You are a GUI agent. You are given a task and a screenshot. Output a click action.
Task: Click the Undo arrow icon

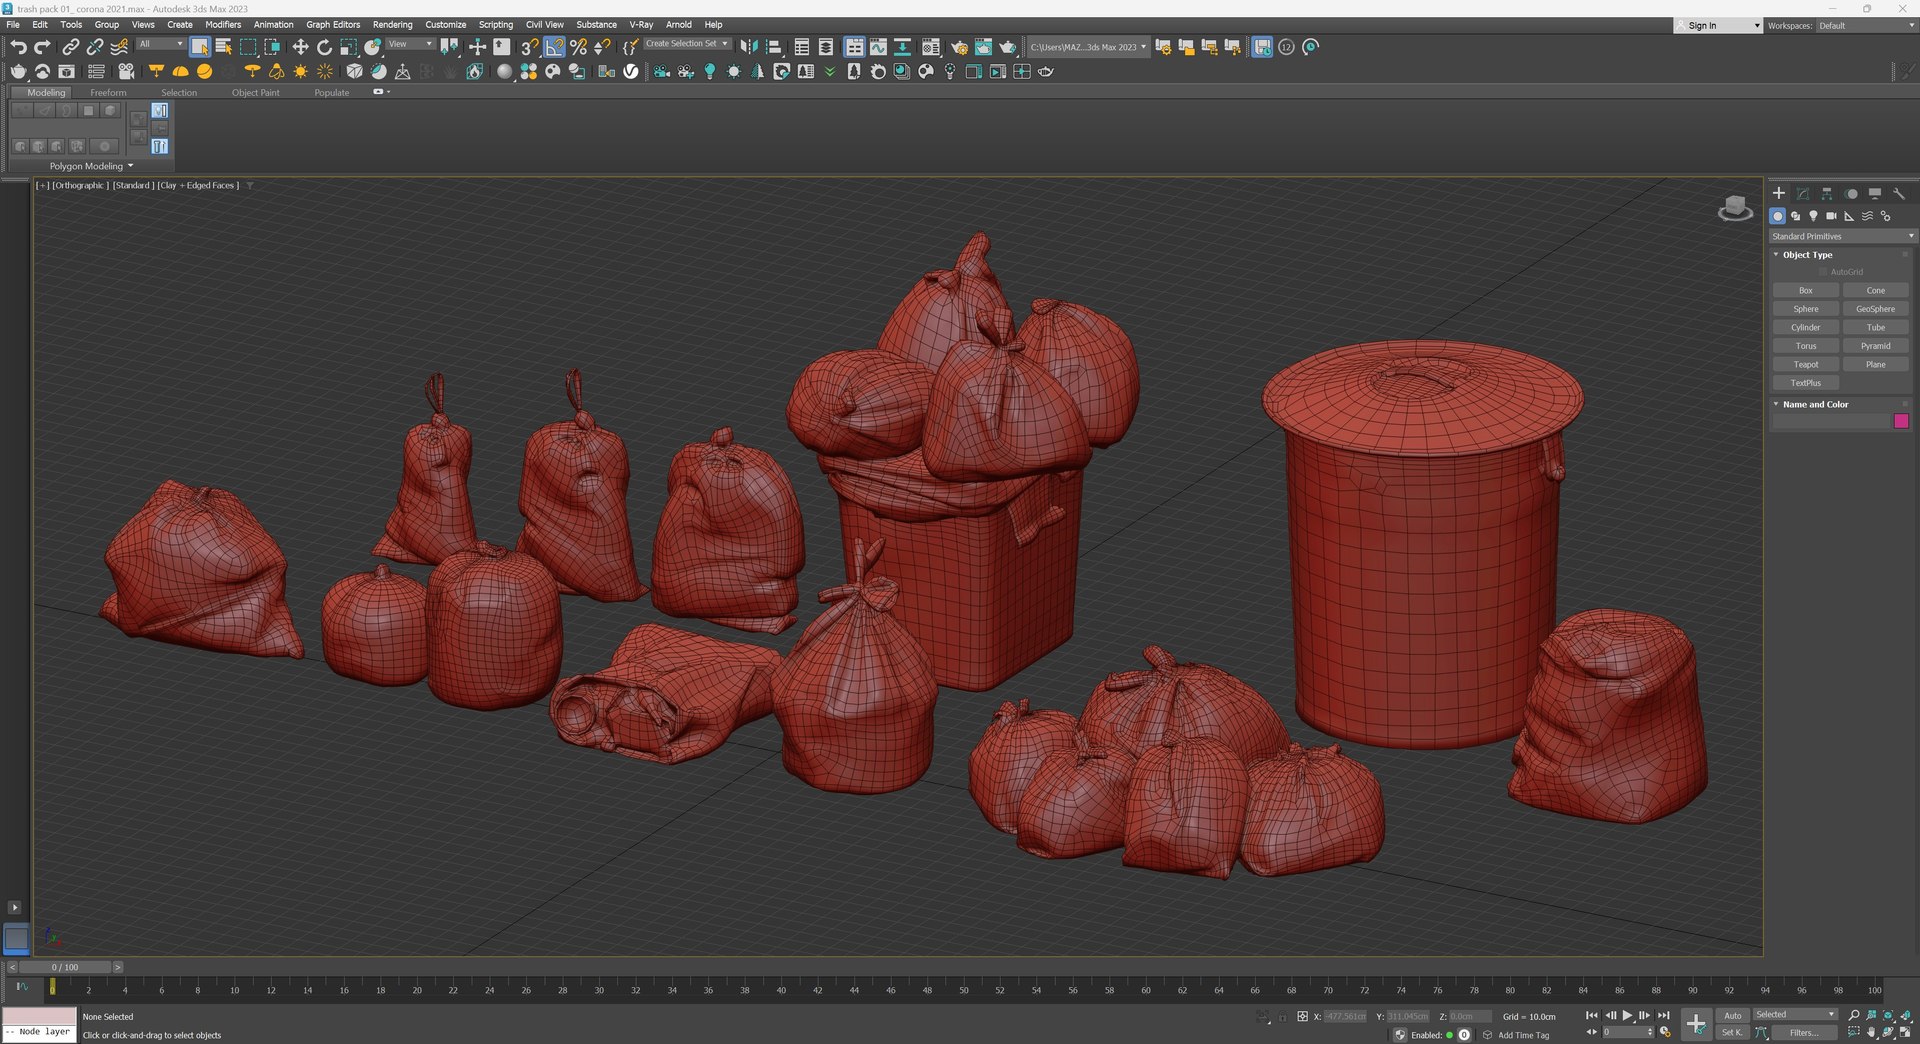18,47
